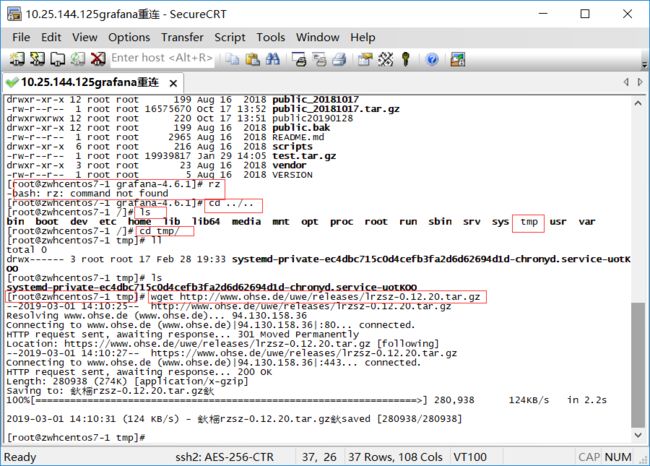This screenshot has height=466, width=650.
Task: Click the Print Screen toolbar icon
Action: point(299,59)
